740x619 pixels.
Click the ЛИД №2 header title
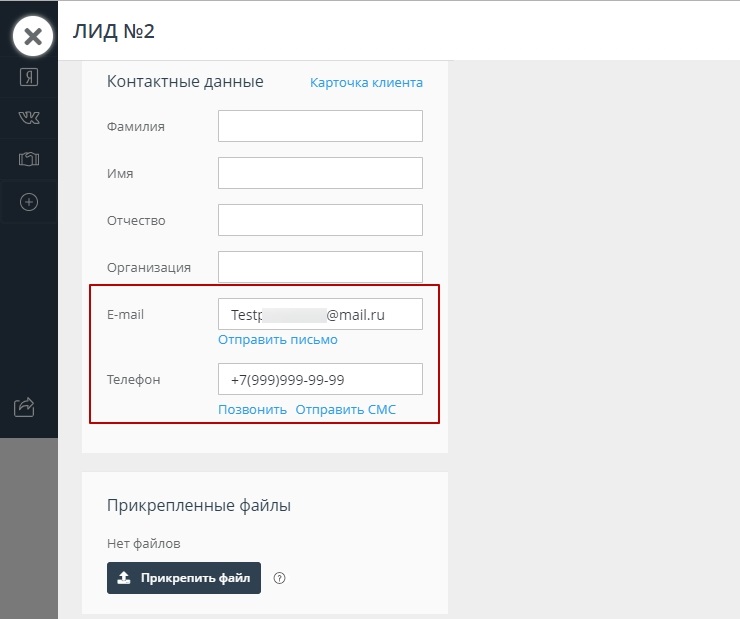[x=113, y=31]
